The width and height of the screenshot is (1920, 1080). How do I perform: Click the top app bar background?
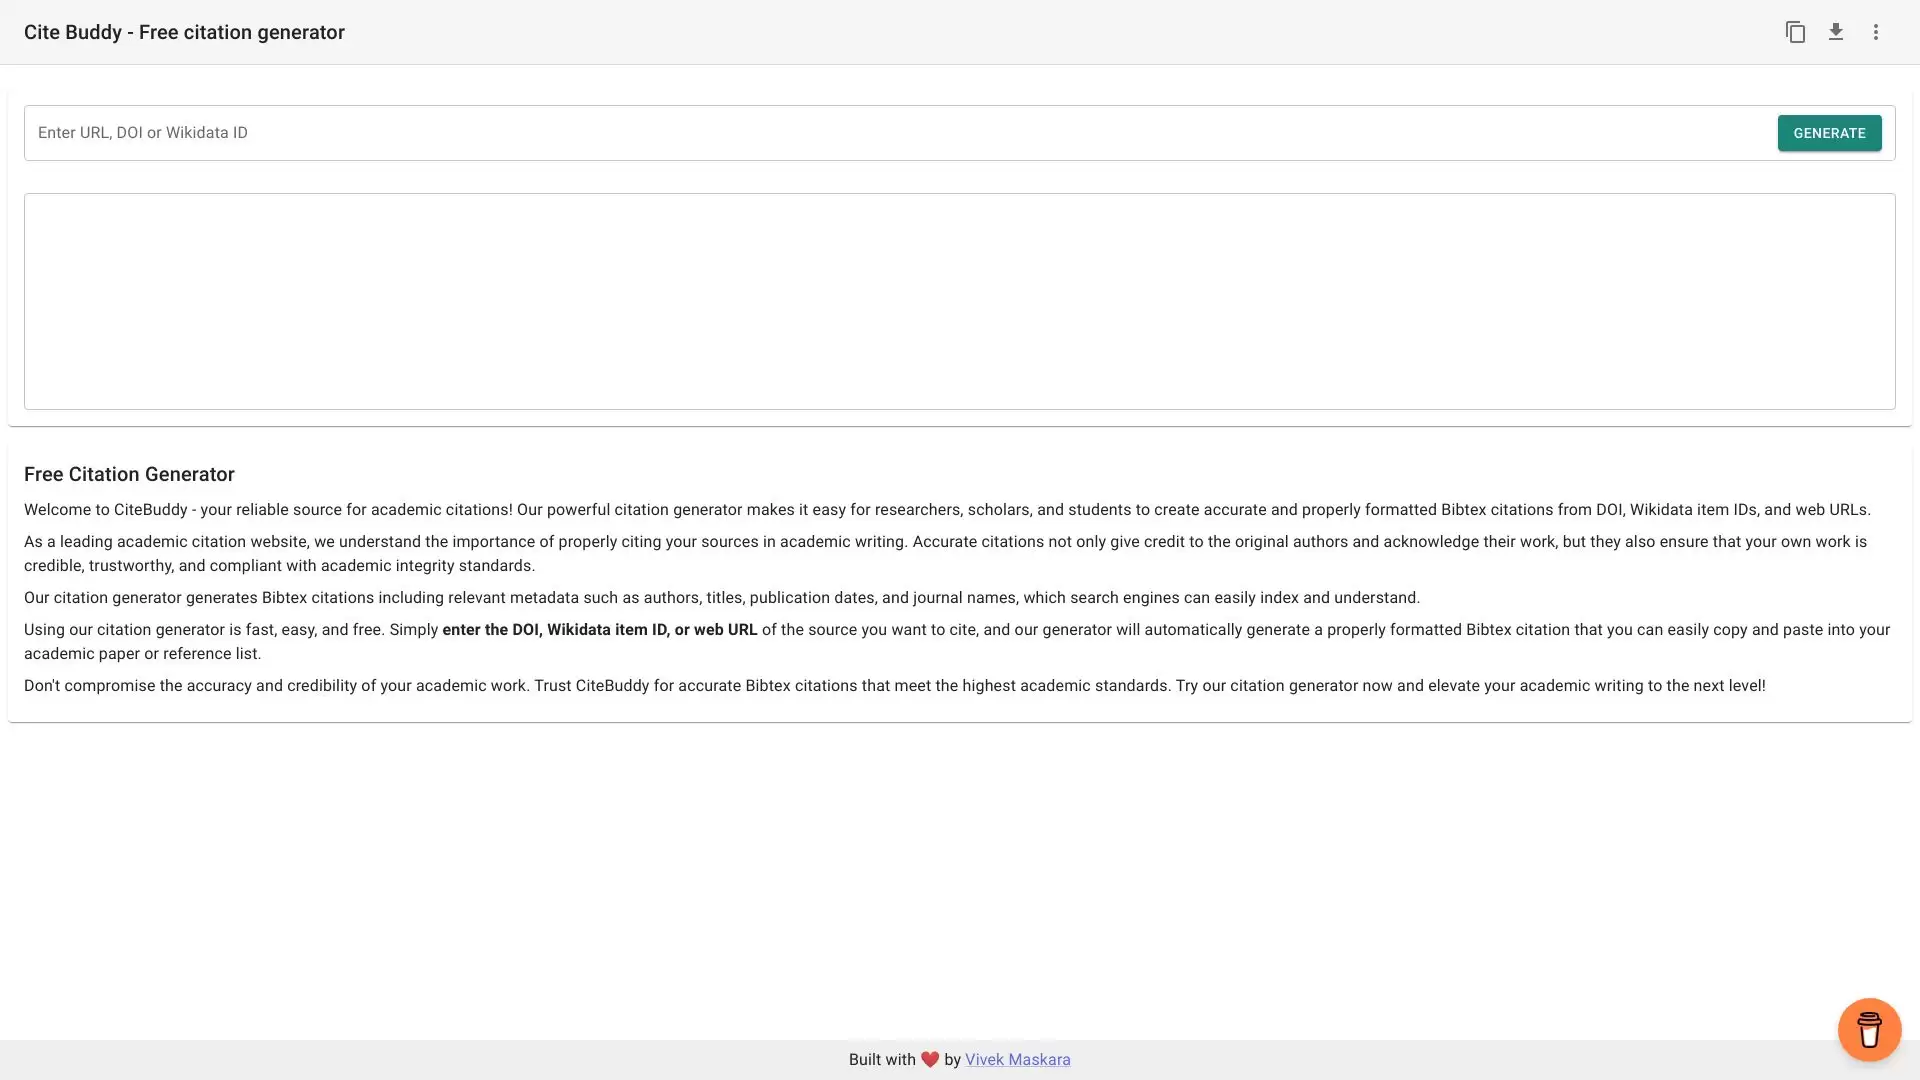tap(1000, 32)
